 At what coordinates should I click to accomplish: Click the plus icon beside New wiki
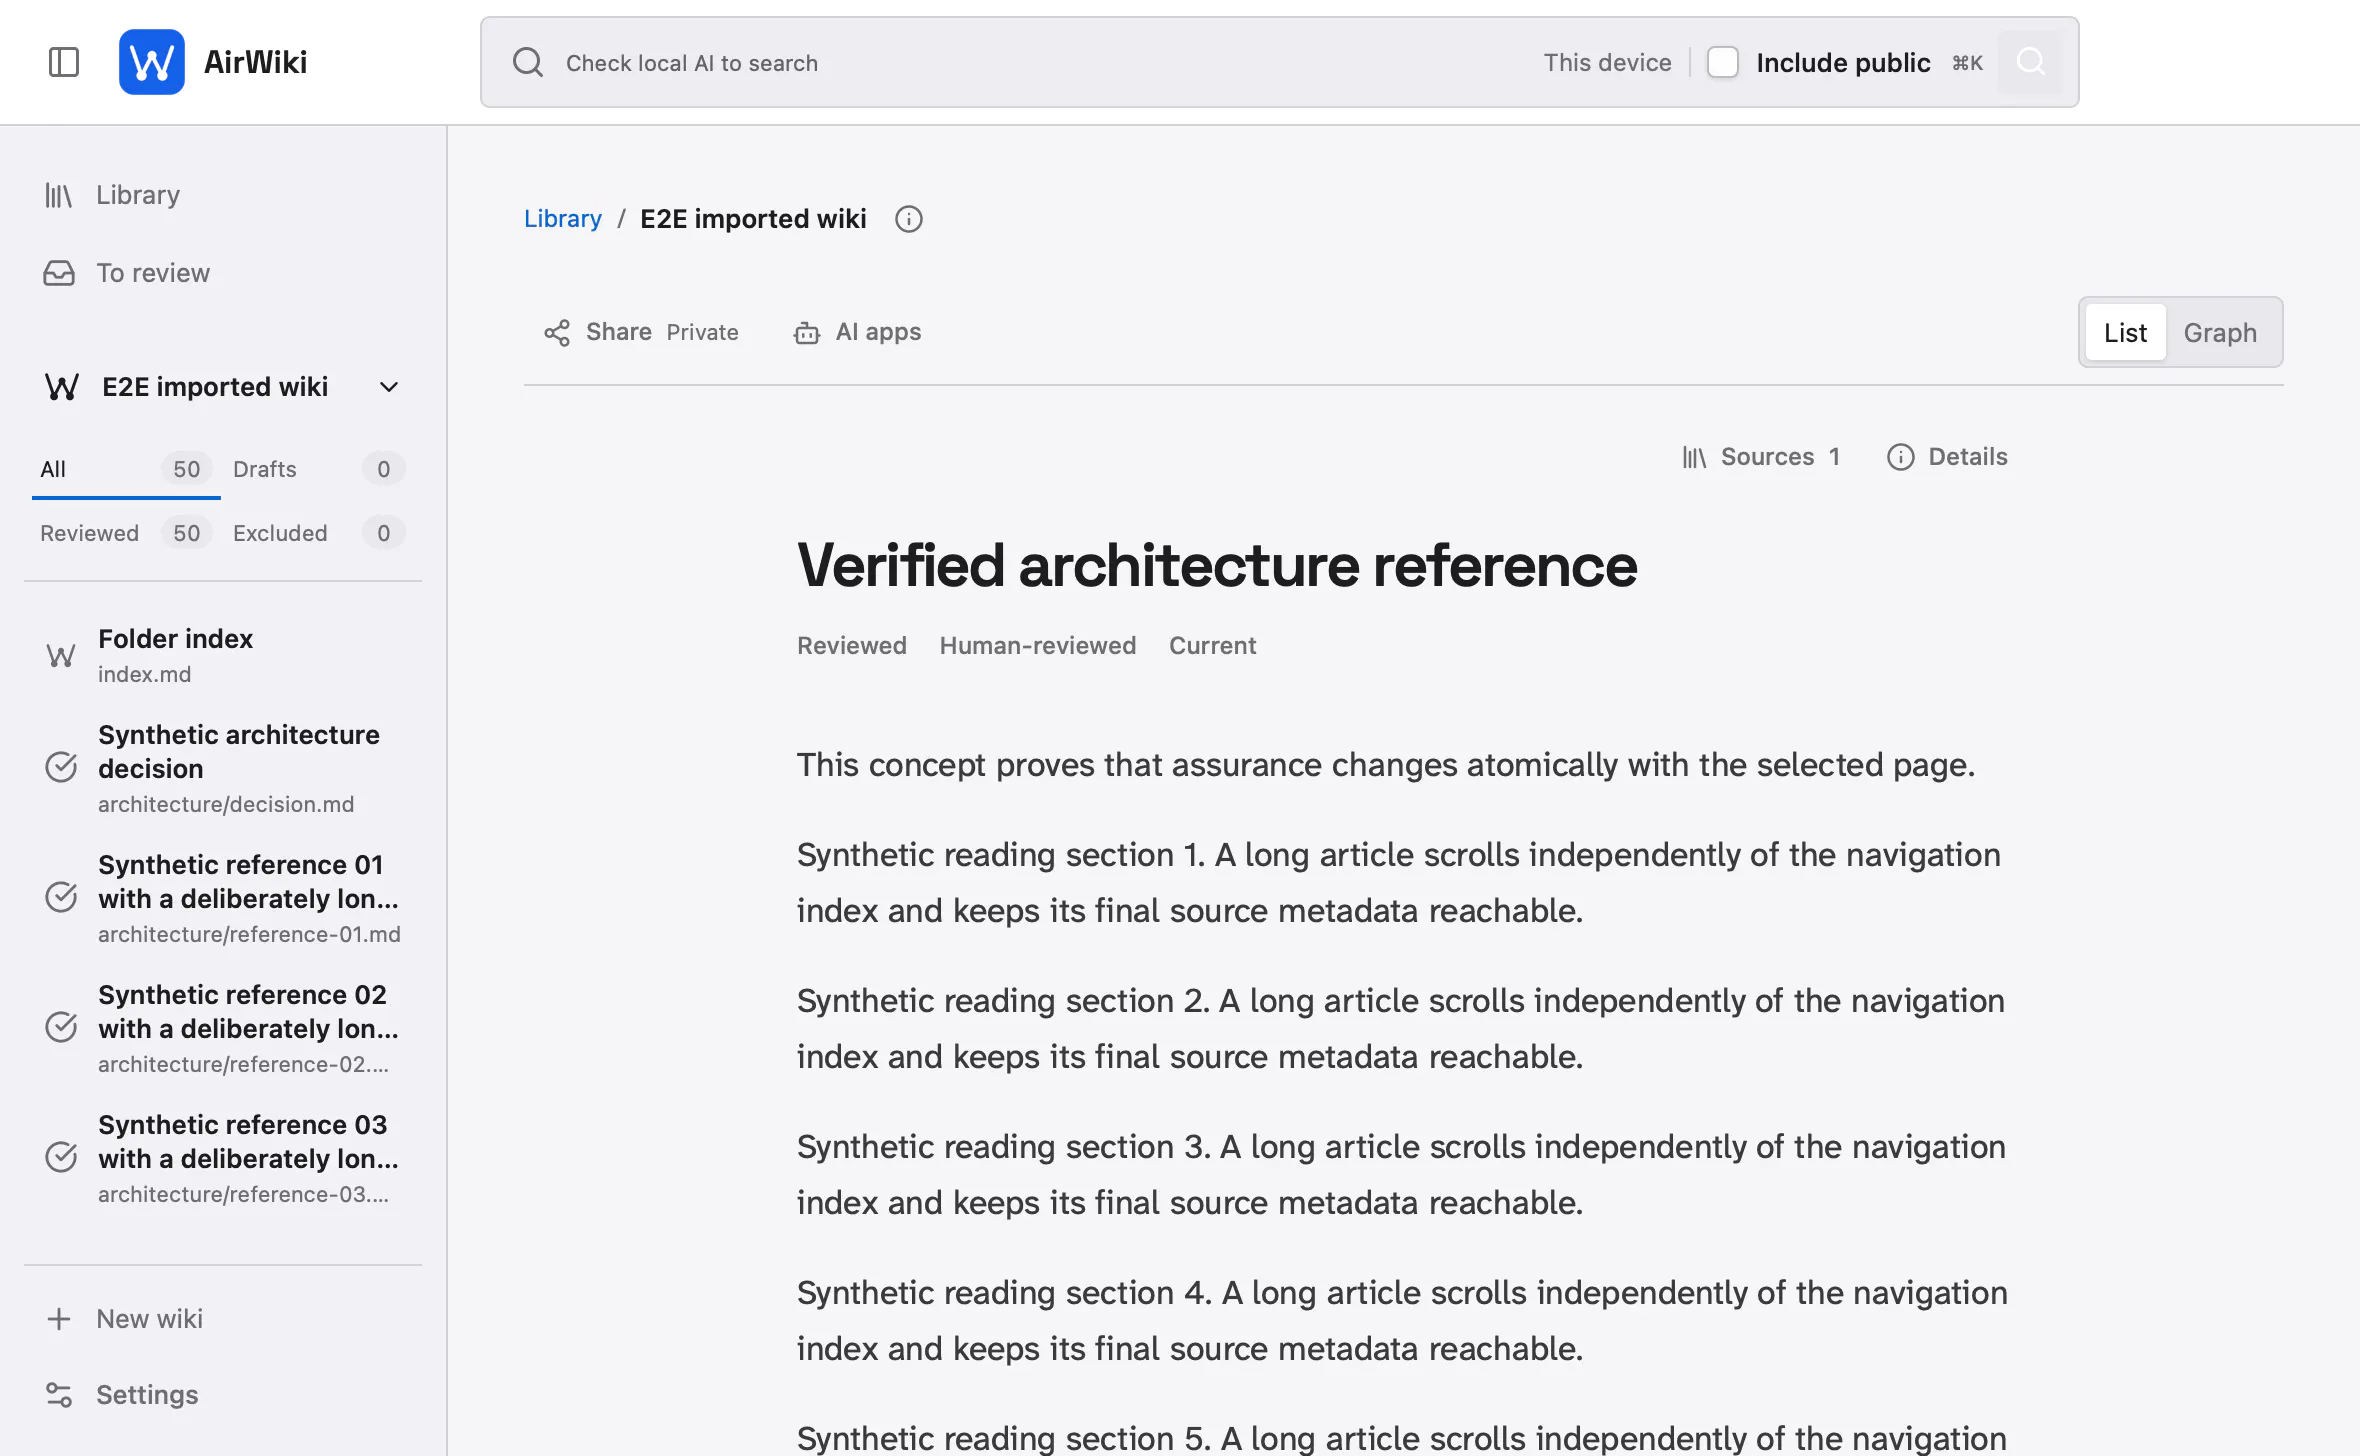point(59,1319)
